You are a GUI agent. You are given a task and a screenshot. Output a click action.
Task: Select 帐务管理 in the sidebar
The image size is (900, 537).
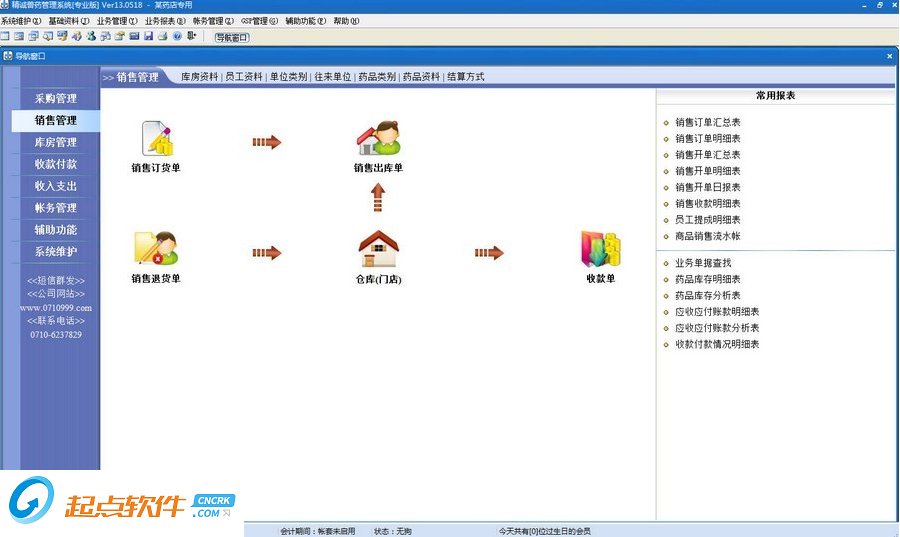[x=56, y=208]
